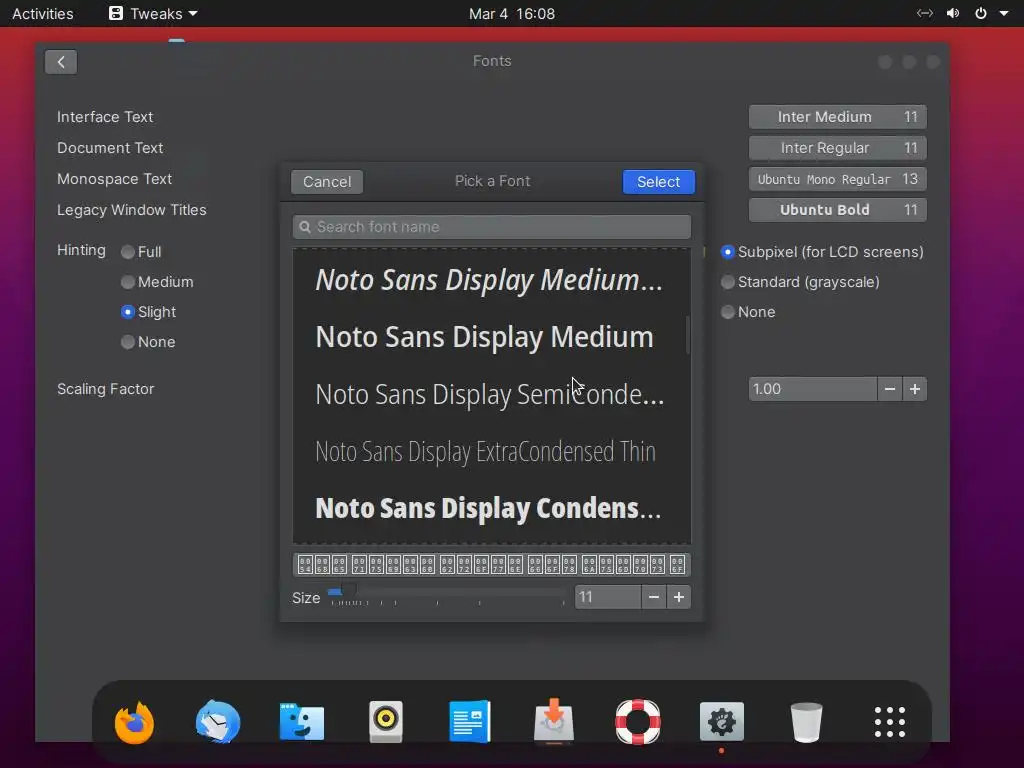Pick Noto Sans Display Condens… bold font

tap(492, 508)
